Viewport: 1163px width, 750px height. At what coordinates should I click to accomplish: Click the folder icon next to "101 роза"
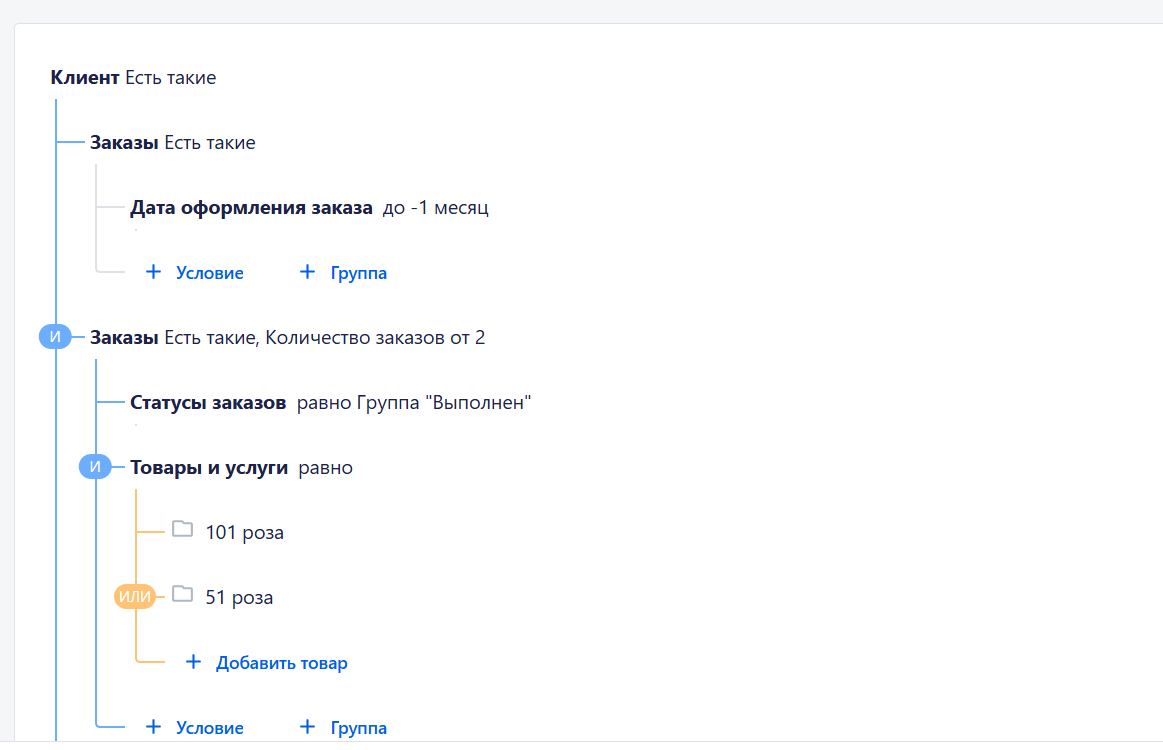point(182,530)
